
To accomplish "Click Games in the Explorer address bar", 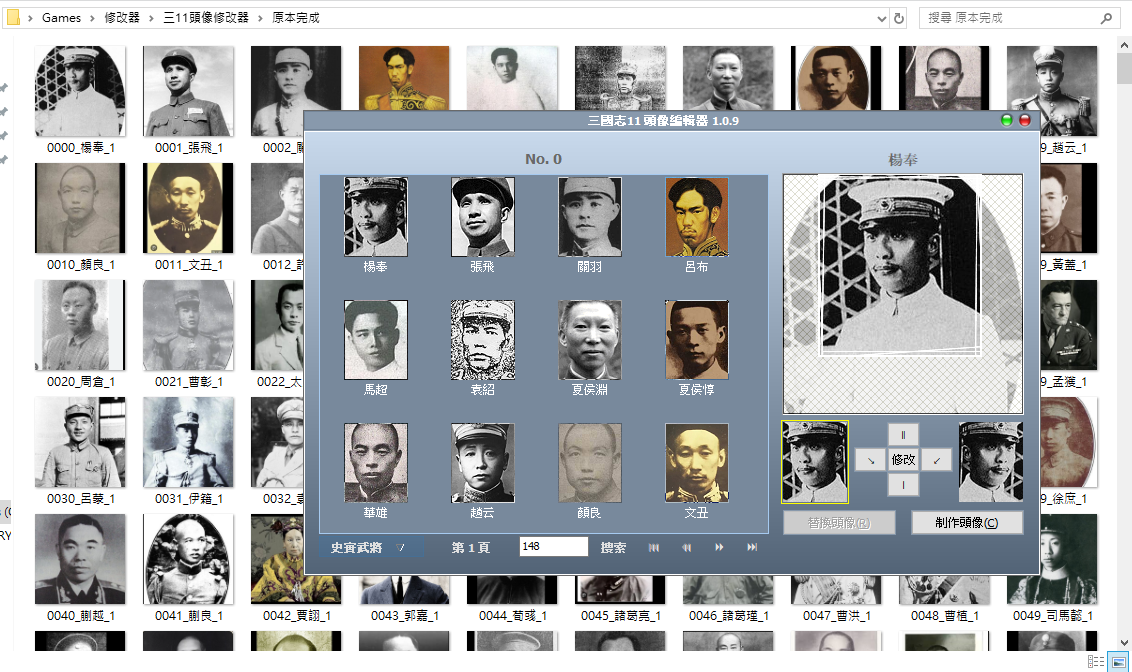I will tap(61, 18).
